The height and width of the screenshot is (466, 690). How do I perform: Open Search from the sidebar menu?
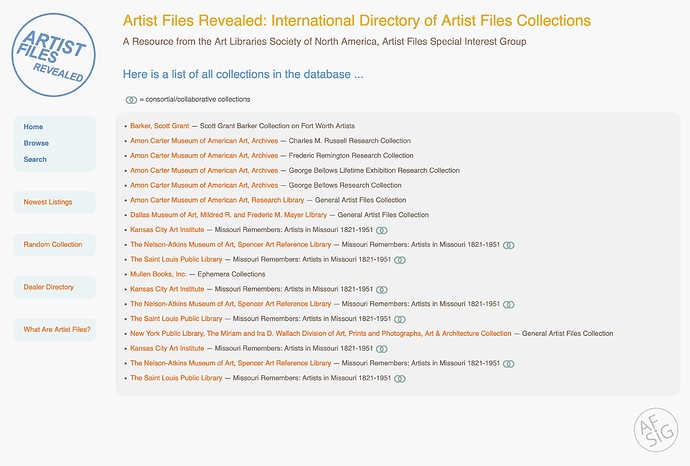coord(35,159)
